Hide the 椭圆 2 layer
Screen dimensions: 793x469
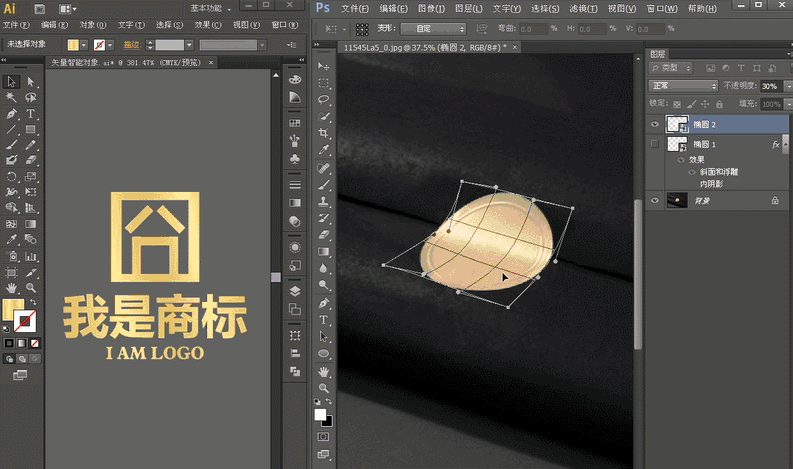(x=655, y=124)
